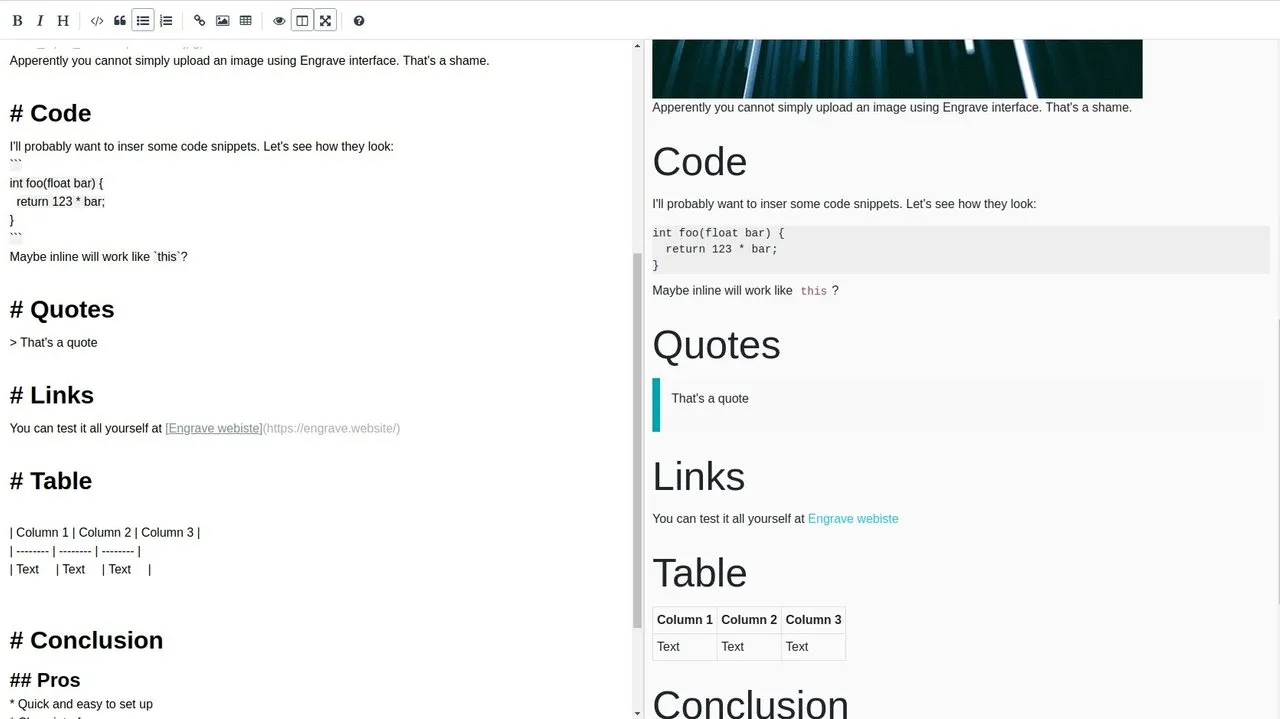
Task: Click the 'Links' heading in preview
Action: tap(699, 477)
